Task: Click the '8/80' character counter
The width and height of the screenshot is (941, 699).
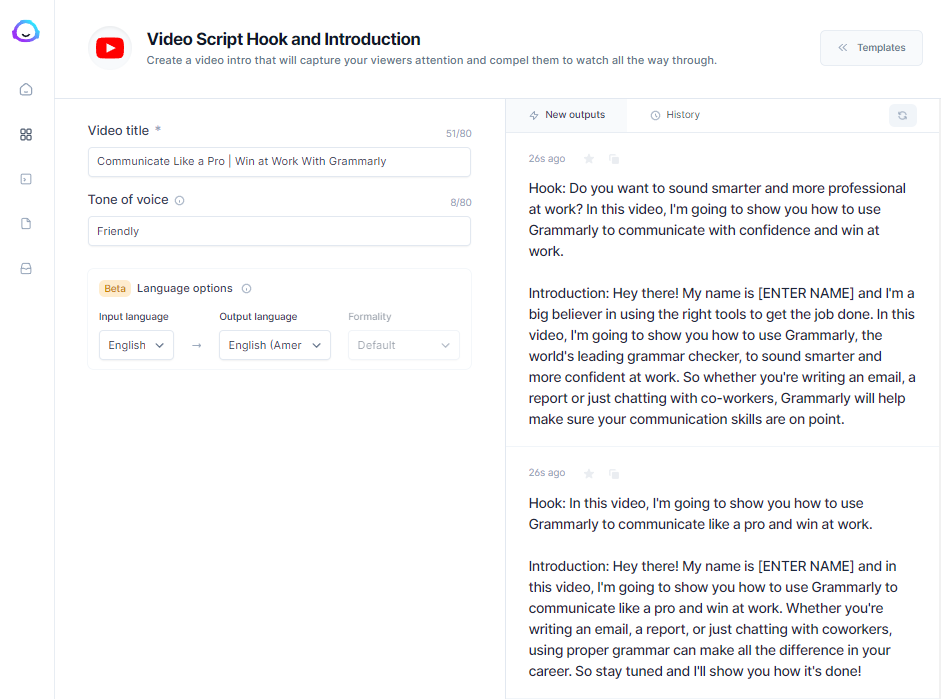Action: [x=461, y=203]
